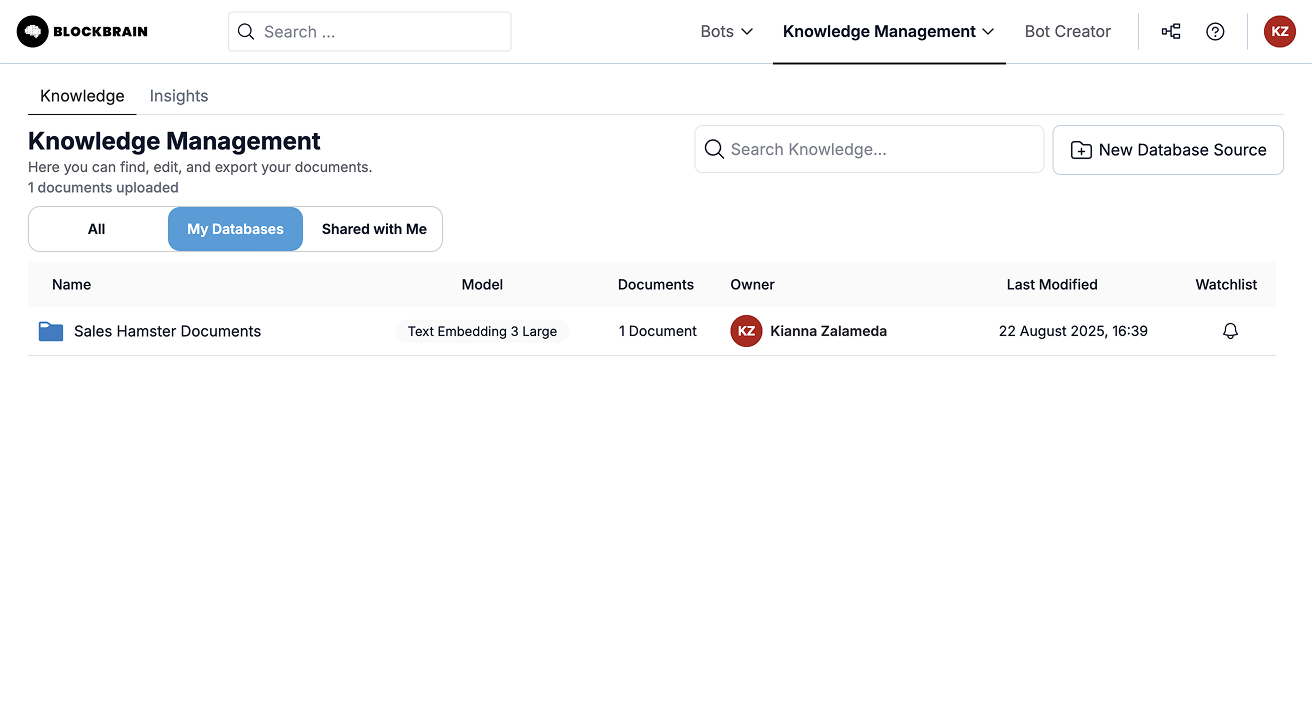1312x701 pixels.
Task: Open the workflow diagram icon in header
Action: (x=1170, y=32)
